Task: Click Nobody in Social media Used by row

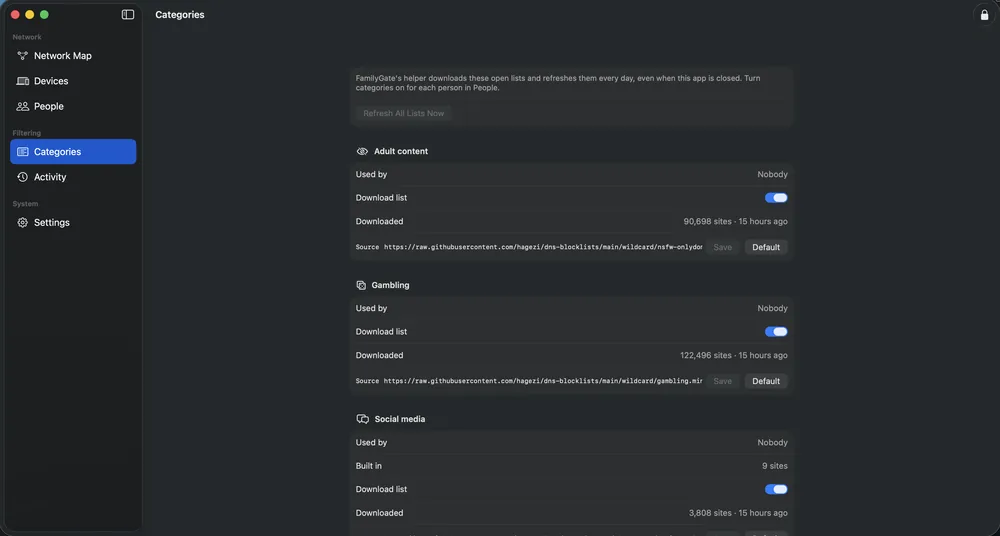Action: click(x=772, y=442)
